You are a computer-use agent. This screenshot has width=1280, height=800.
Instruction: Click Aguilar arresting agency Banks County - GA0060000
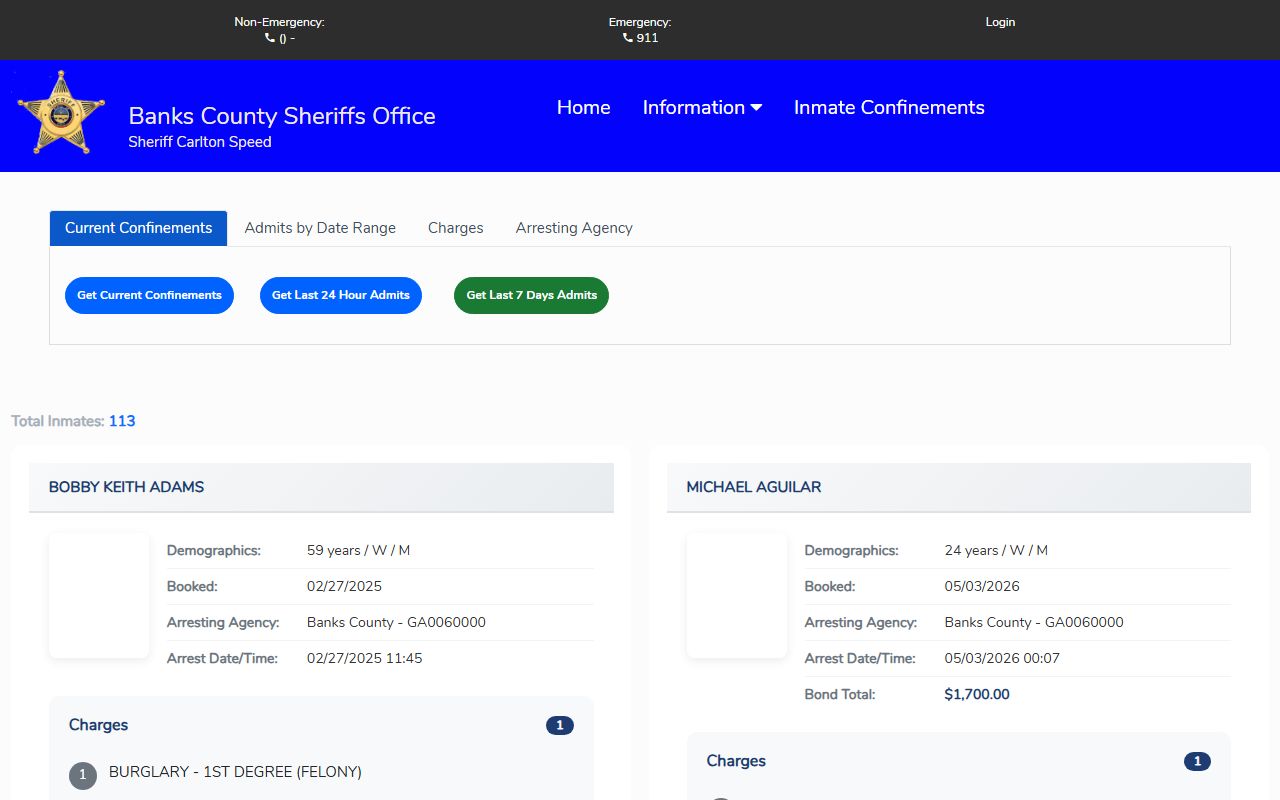(1034, 622)
